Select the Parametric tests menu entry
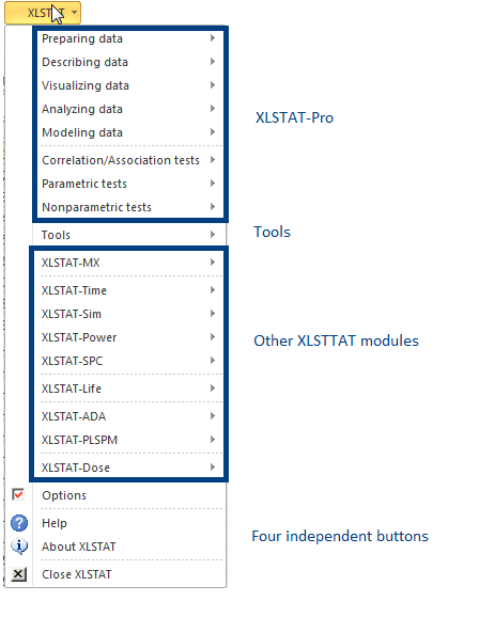 click(129, 183)
